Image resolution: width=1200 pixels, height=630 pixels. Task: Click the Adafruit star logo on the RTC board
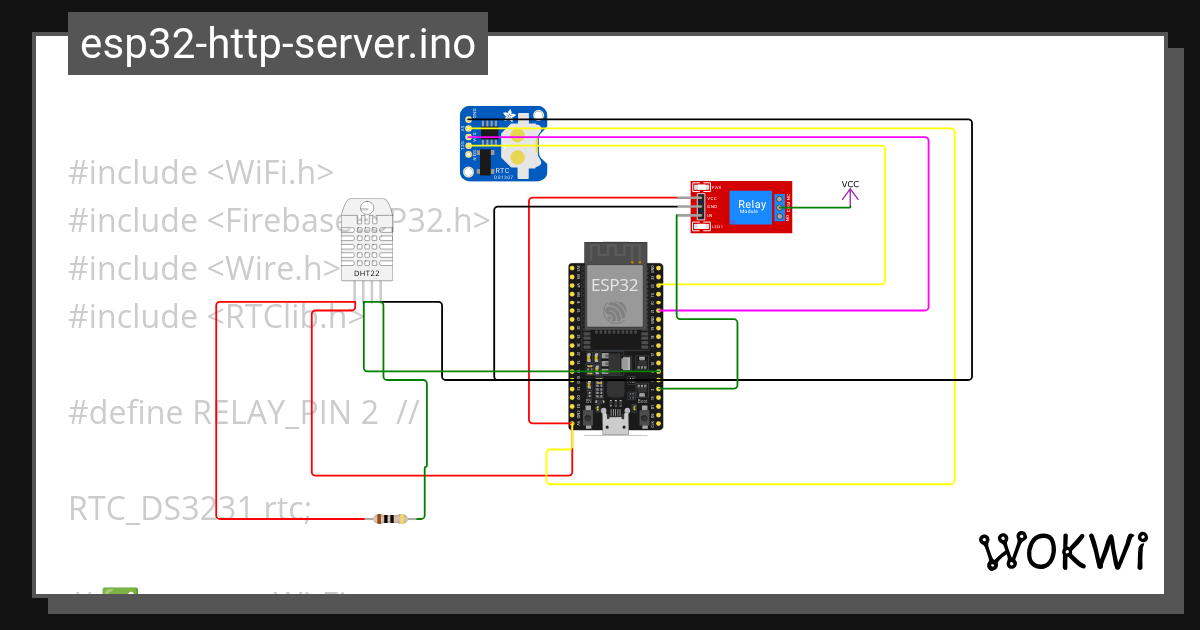(x=509, y=113)
